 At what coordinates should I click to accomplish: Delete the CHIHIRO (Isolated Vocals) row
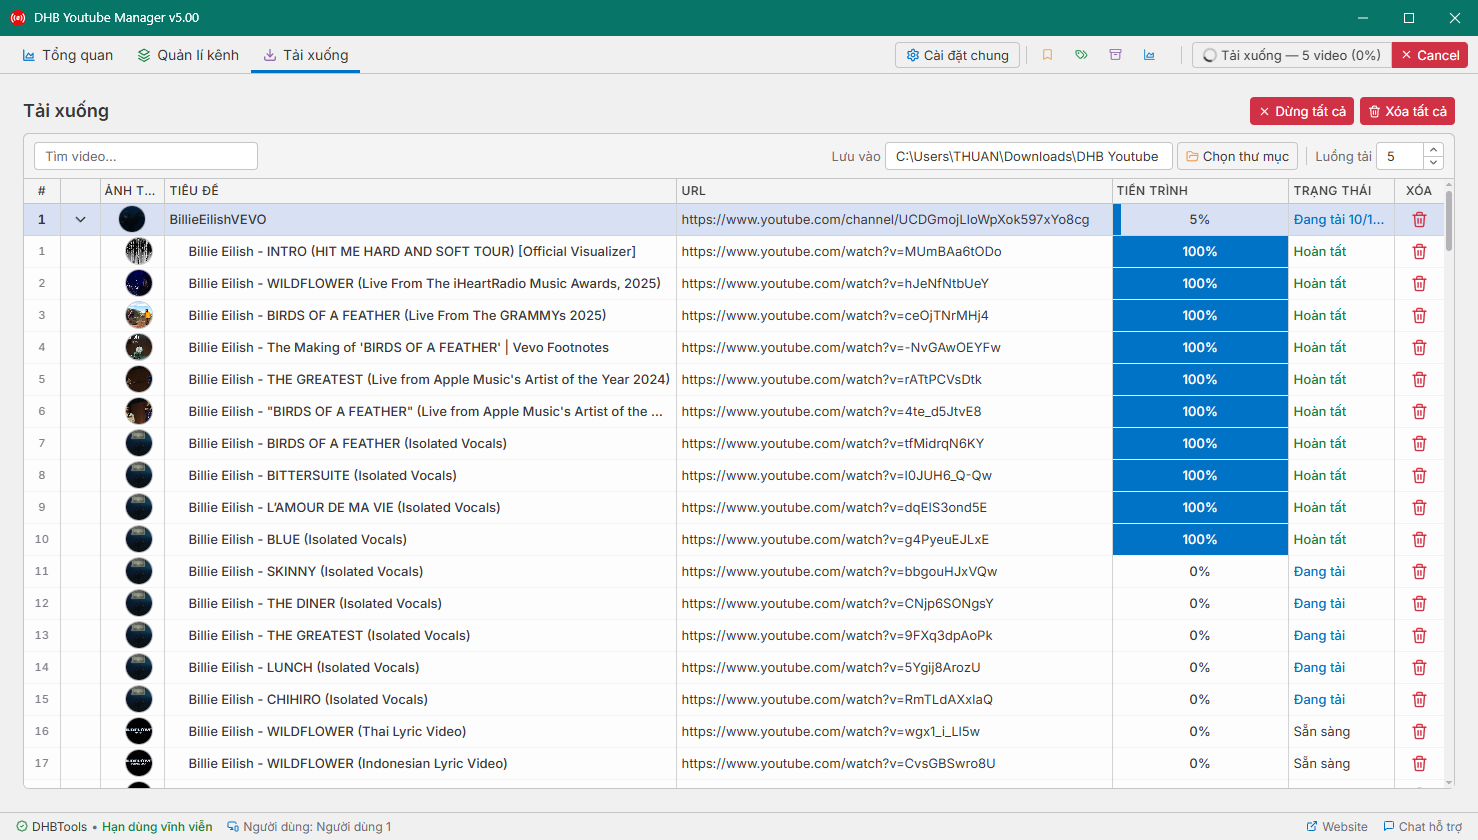(1419, 700)
